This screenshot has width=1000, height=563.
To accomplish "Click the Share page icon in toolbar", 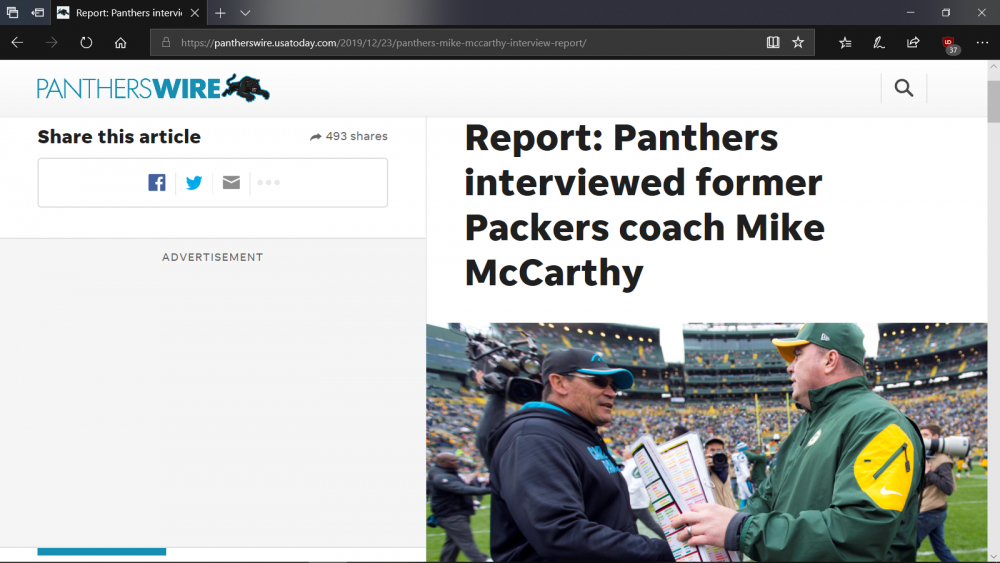I will [913, 43].
